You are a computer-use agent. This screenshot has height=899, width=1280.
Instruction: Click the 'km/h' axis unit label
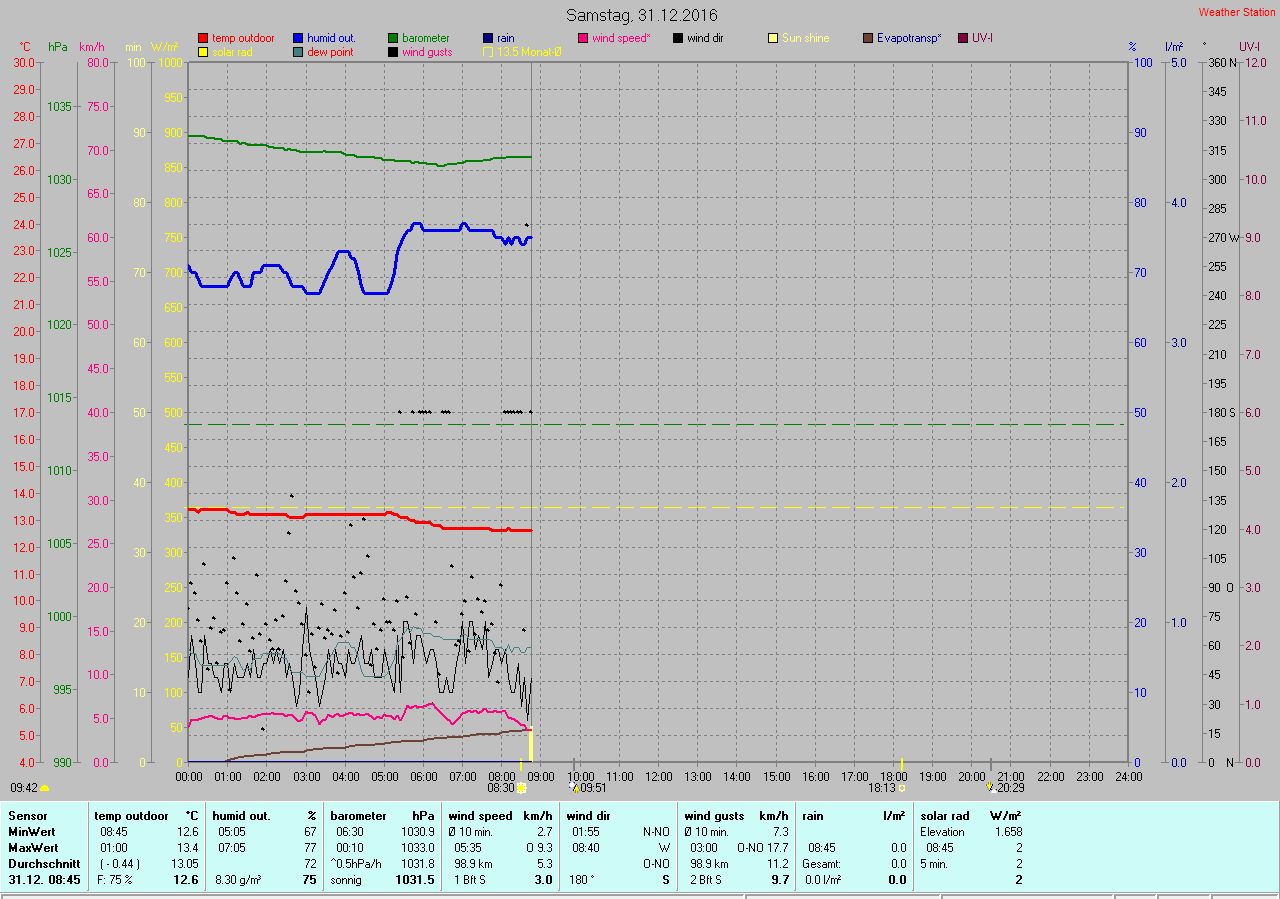(x=91, y=47)
